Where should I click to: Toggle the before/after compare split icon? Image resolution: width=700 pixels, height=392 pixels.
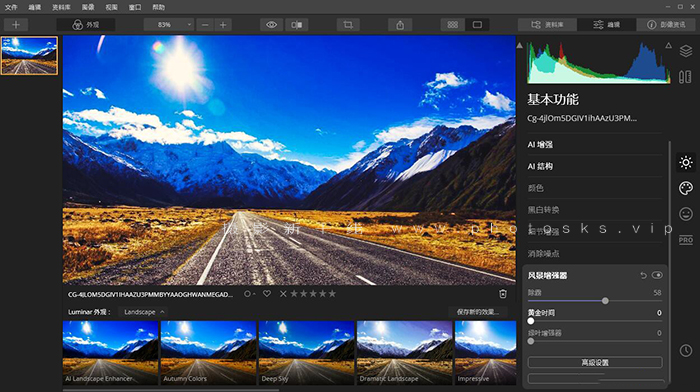pyautogui.click(x=296, y=25)
